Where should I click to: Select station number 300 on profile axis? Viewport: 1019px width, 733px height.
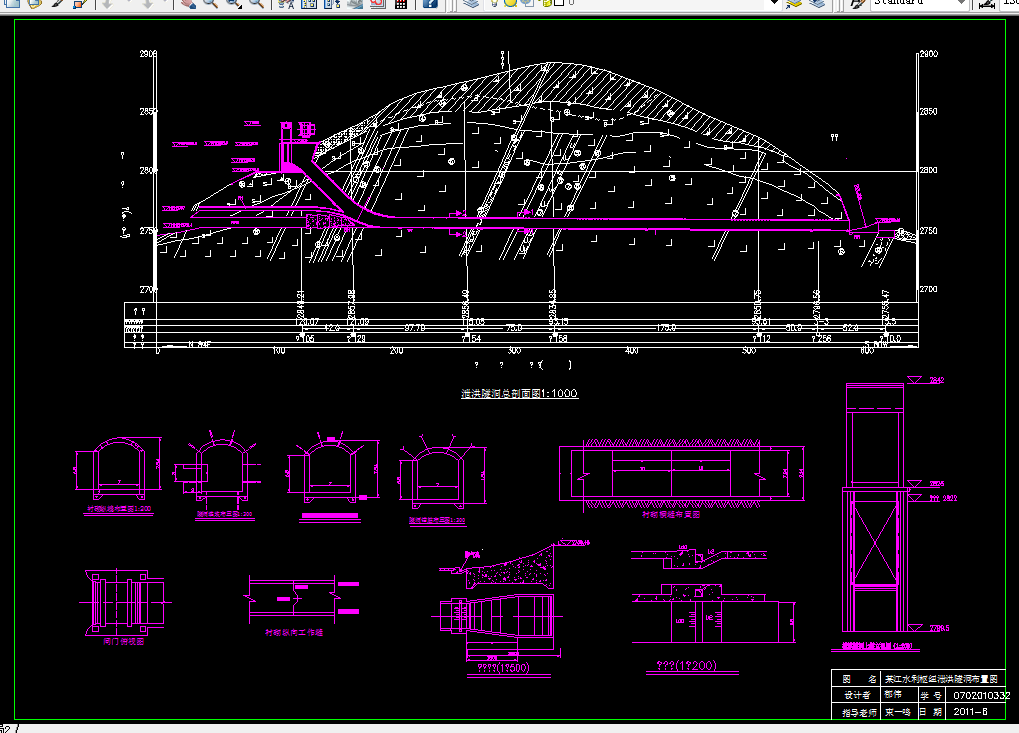pos(514,351)
